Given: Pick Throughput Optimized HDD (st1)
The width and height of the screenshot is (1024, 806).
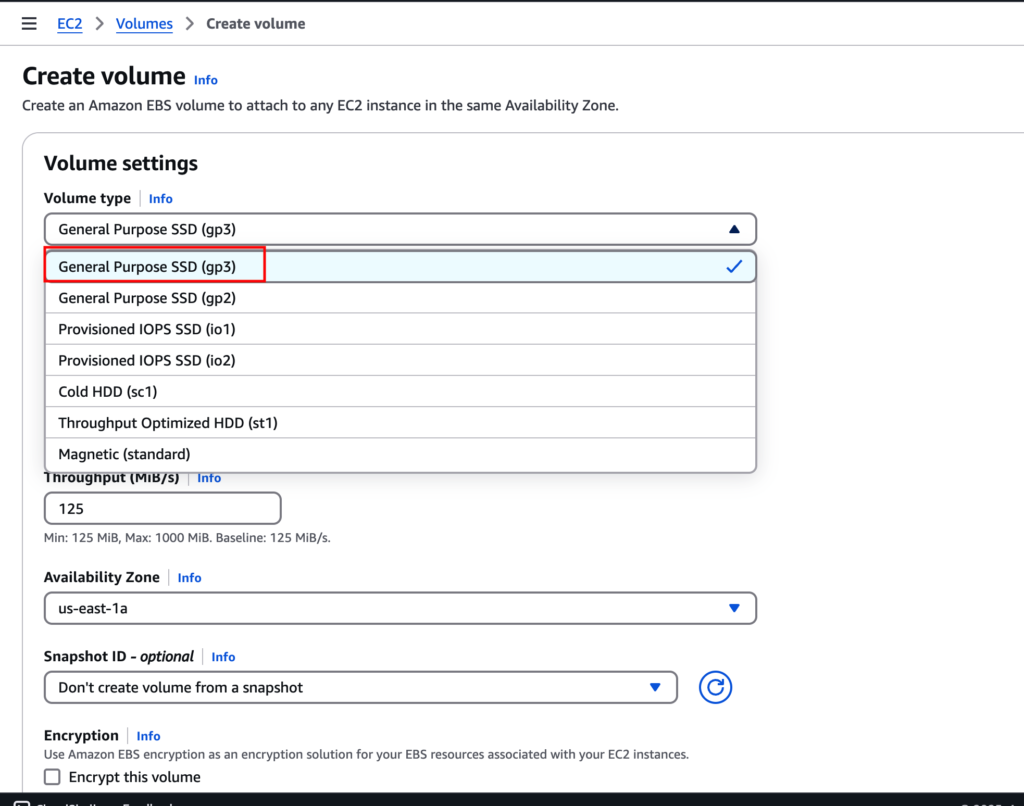Looking at the screenshot, I should (400, 423).
